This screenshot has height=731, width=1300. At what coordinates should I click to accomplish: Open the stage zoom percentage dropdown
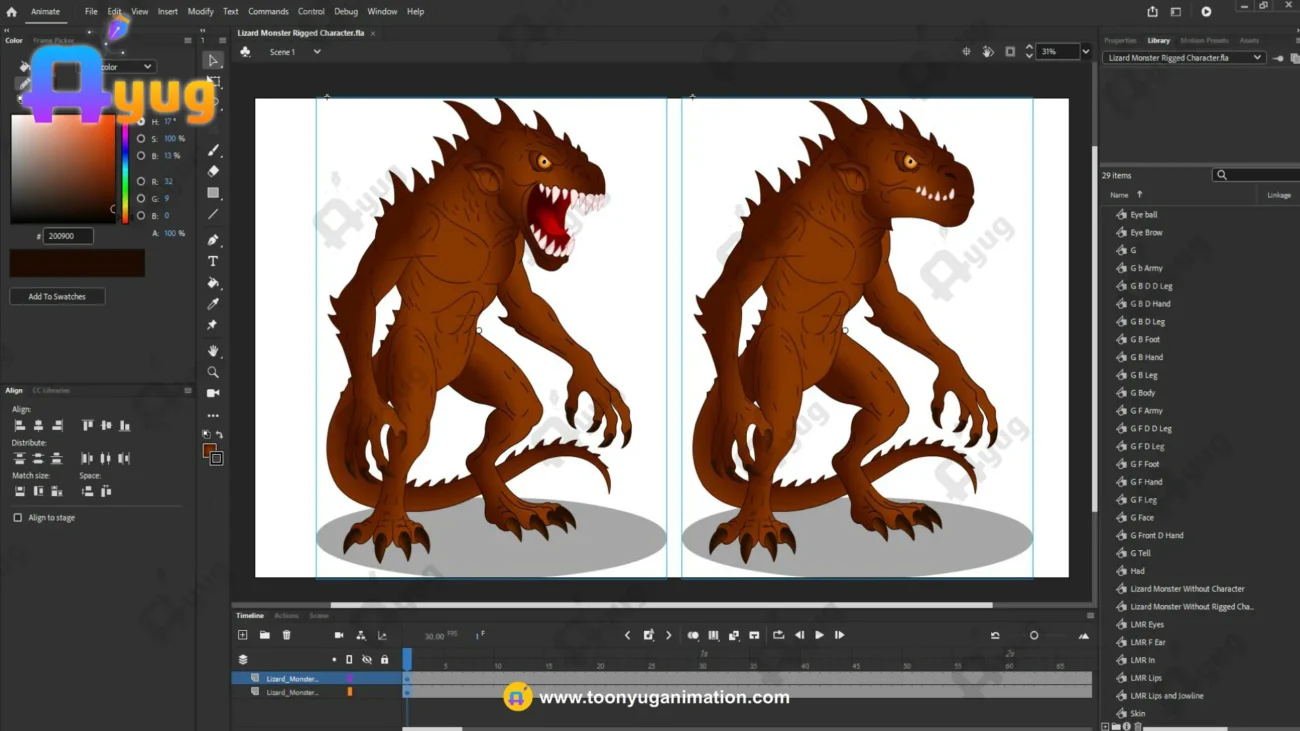tap(1085, 52)
